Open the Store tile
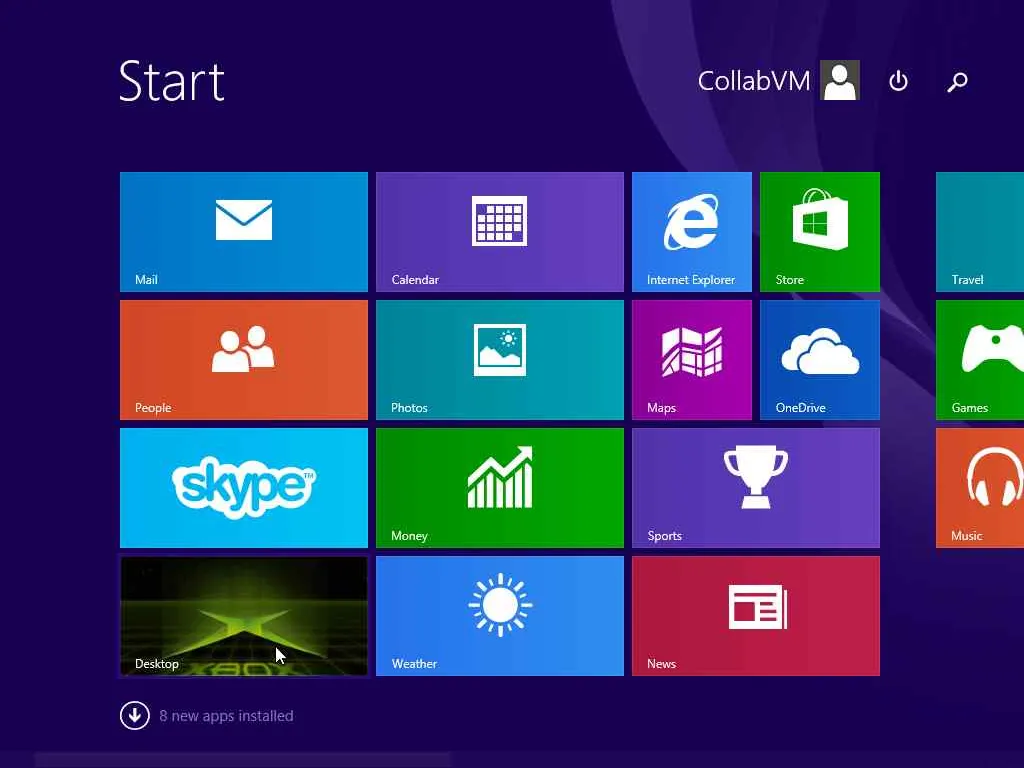 pos(820,232)
